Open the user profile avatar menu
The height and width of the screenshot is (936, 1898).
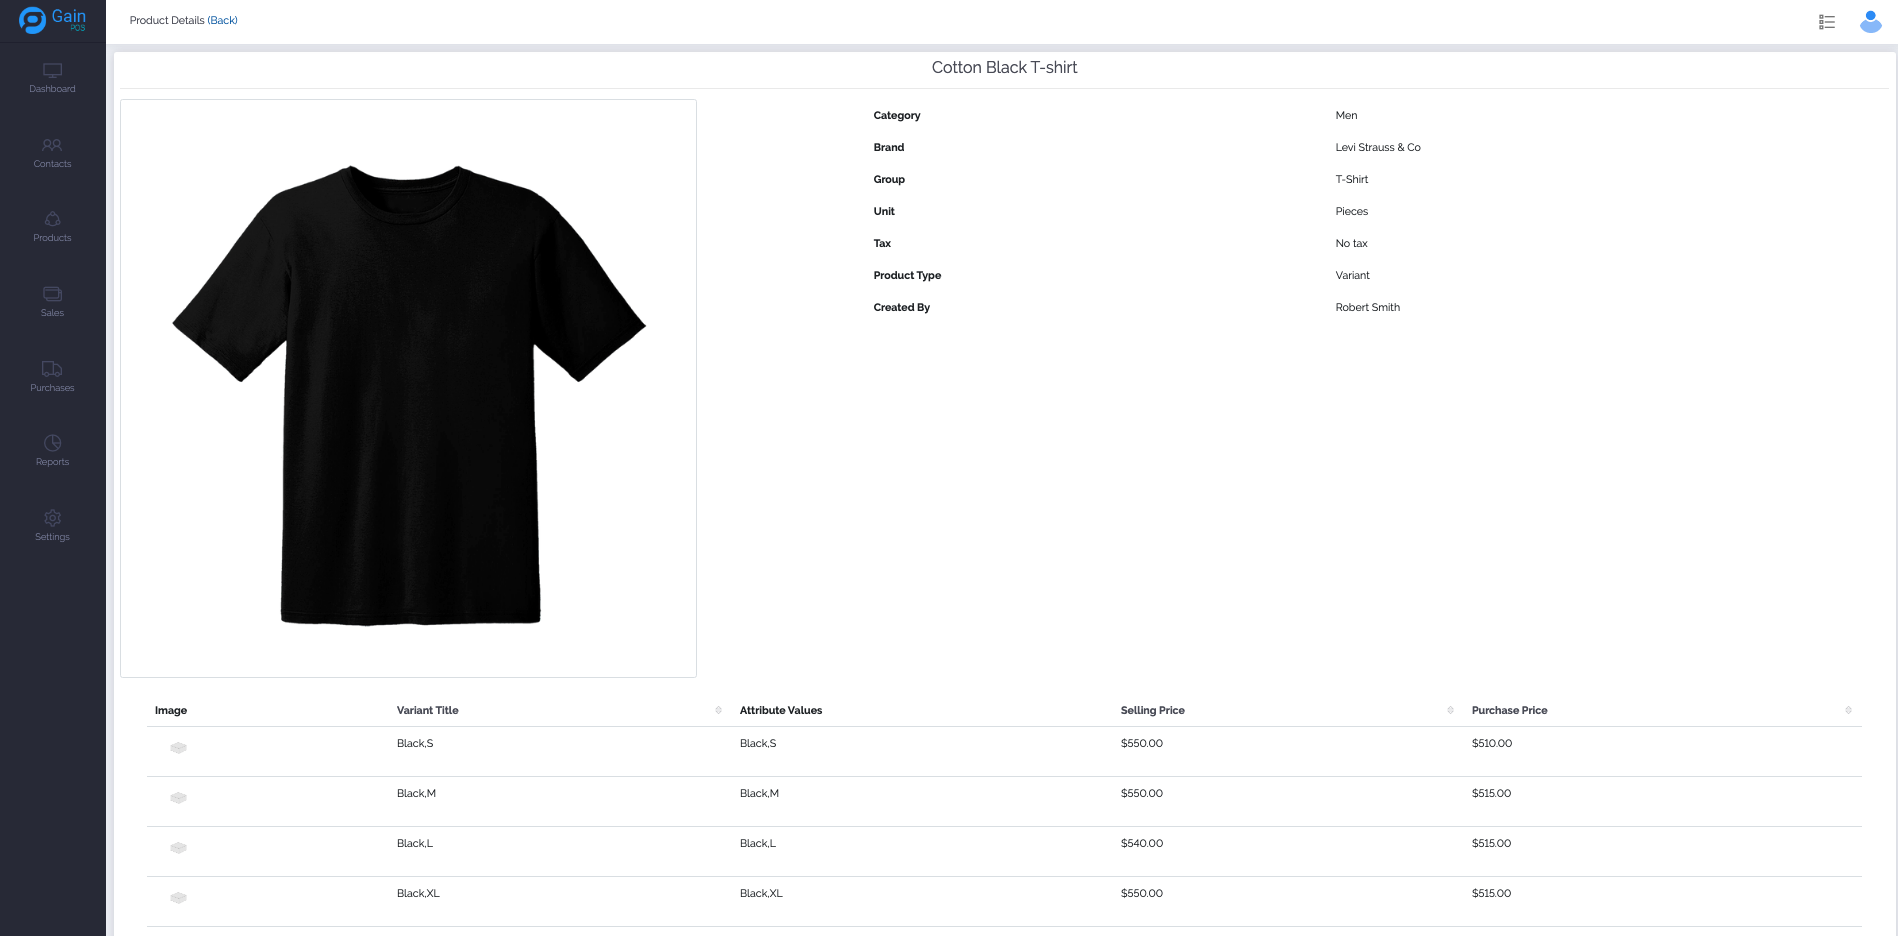click(1870, 22)
